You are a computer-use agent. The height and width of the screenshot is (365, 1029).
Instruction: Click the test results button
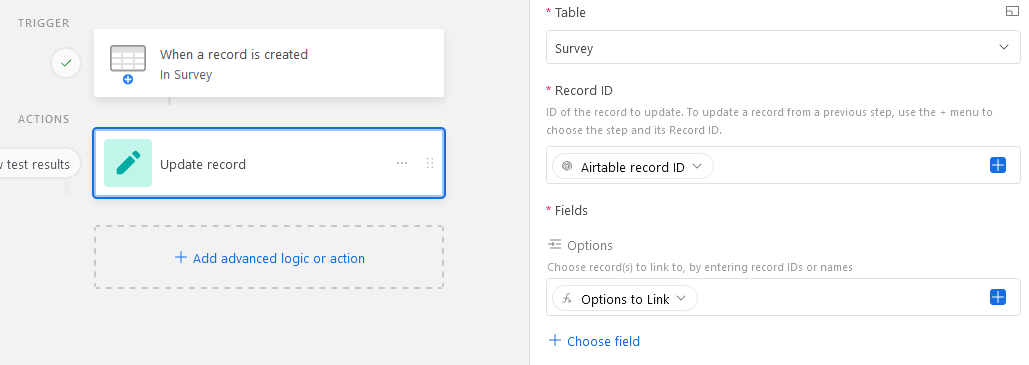(39, 164)
